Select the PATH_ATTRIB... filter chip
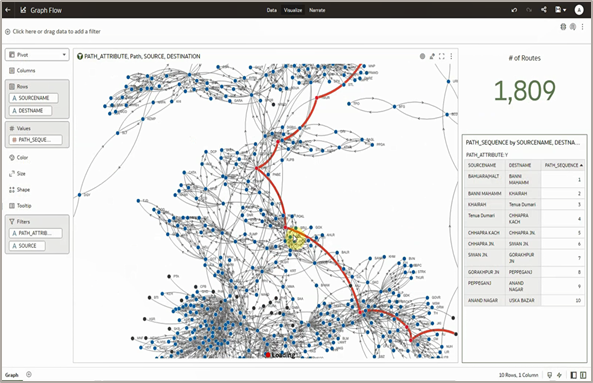This screenshot has width=593, height=383. (x=36, y=233)
